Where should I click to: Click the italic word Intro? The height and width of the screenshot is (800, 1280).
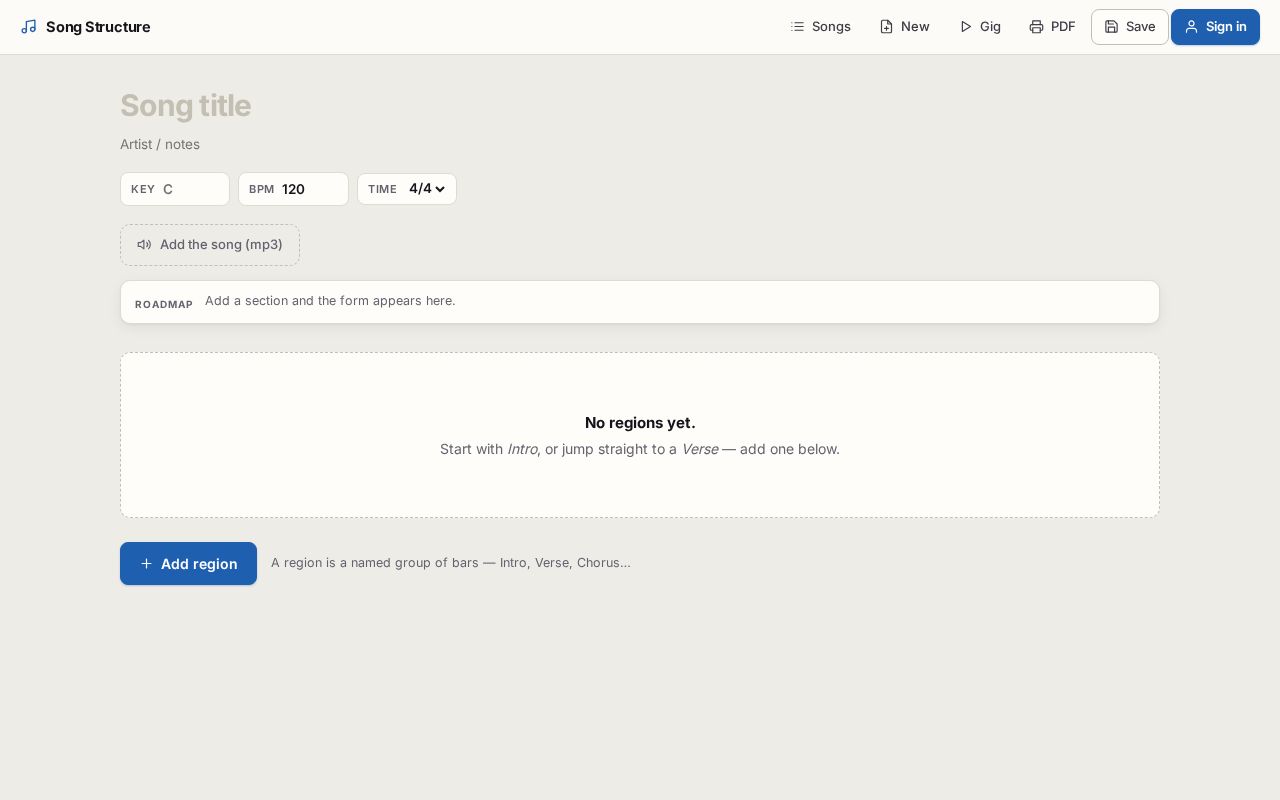click(522, 449)
